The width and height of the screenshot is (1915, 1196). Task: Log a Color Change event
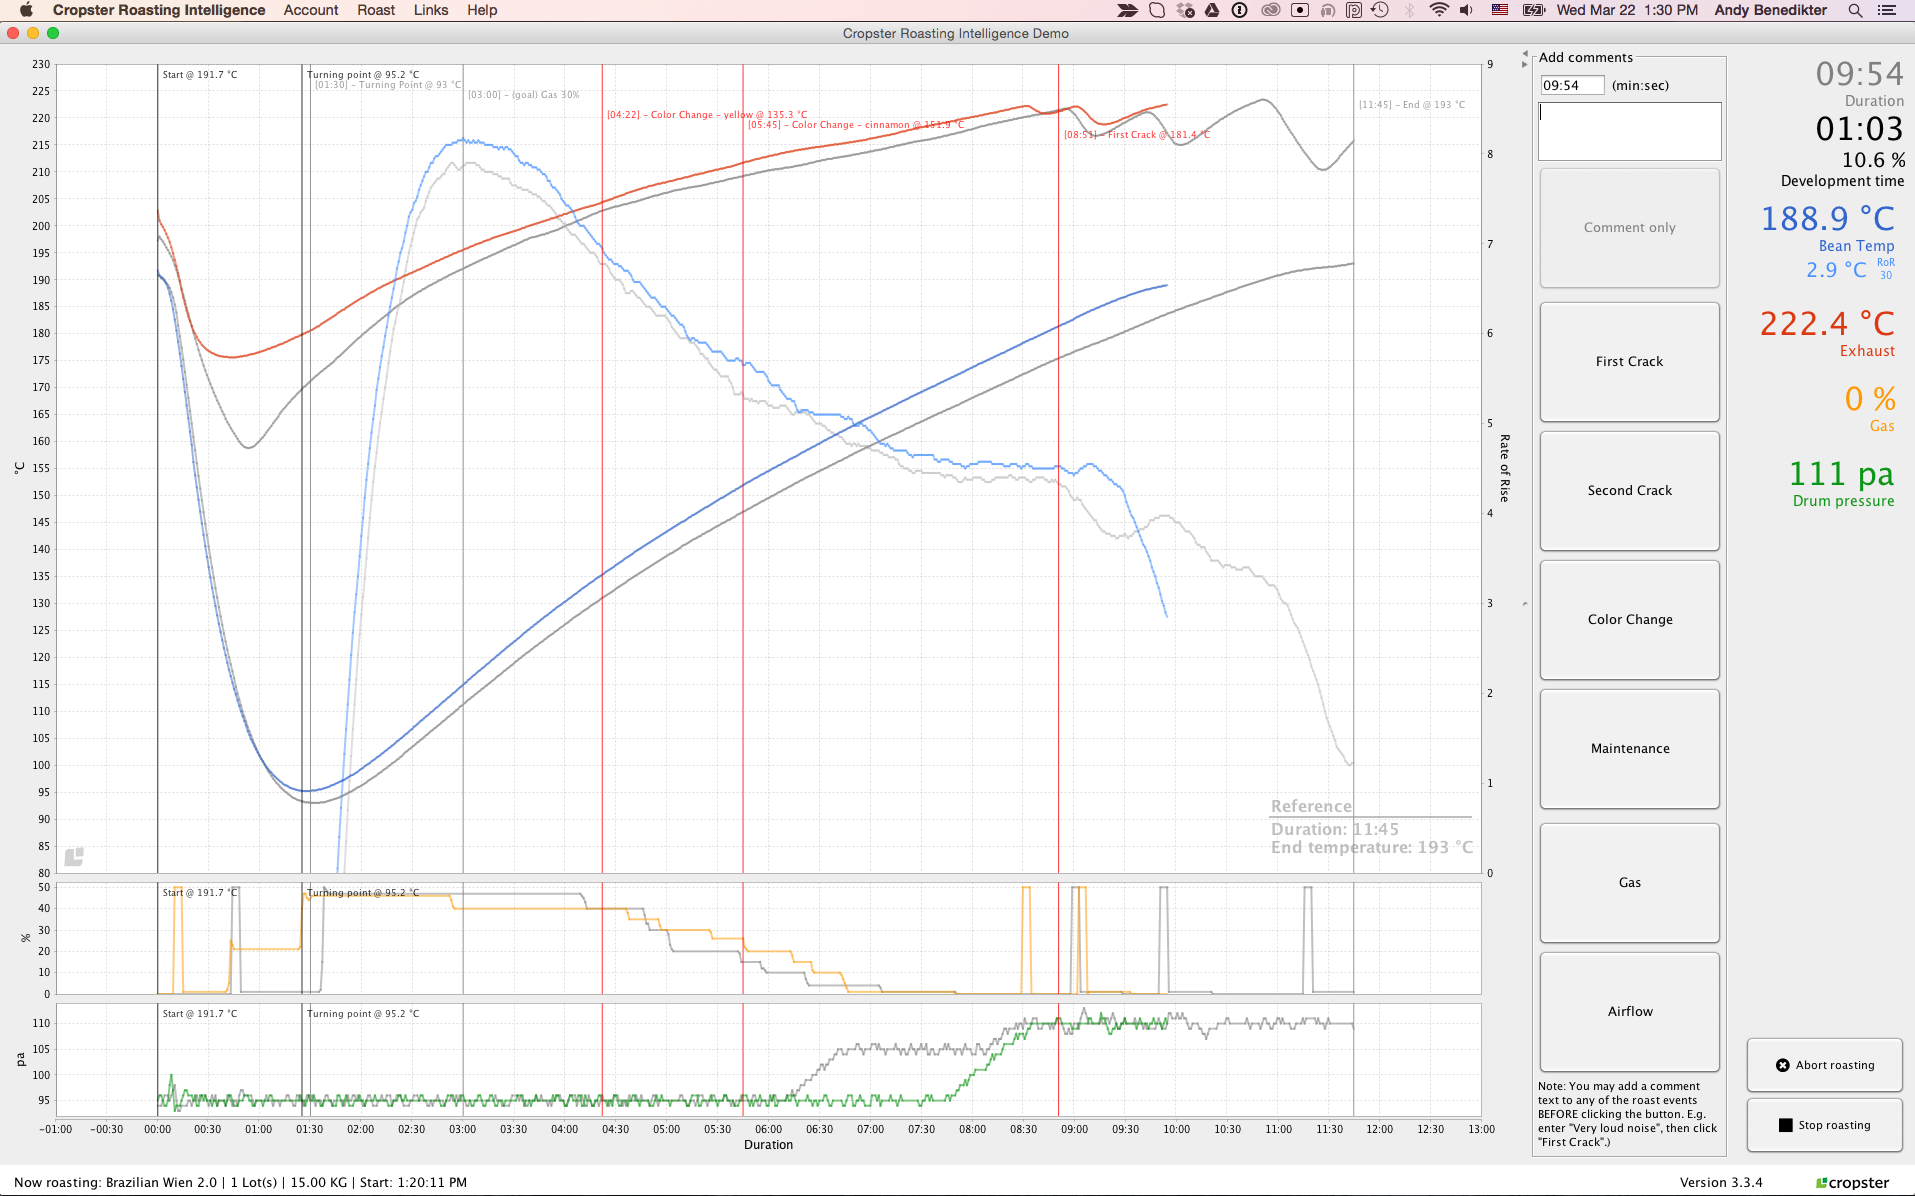[1630, 620]
